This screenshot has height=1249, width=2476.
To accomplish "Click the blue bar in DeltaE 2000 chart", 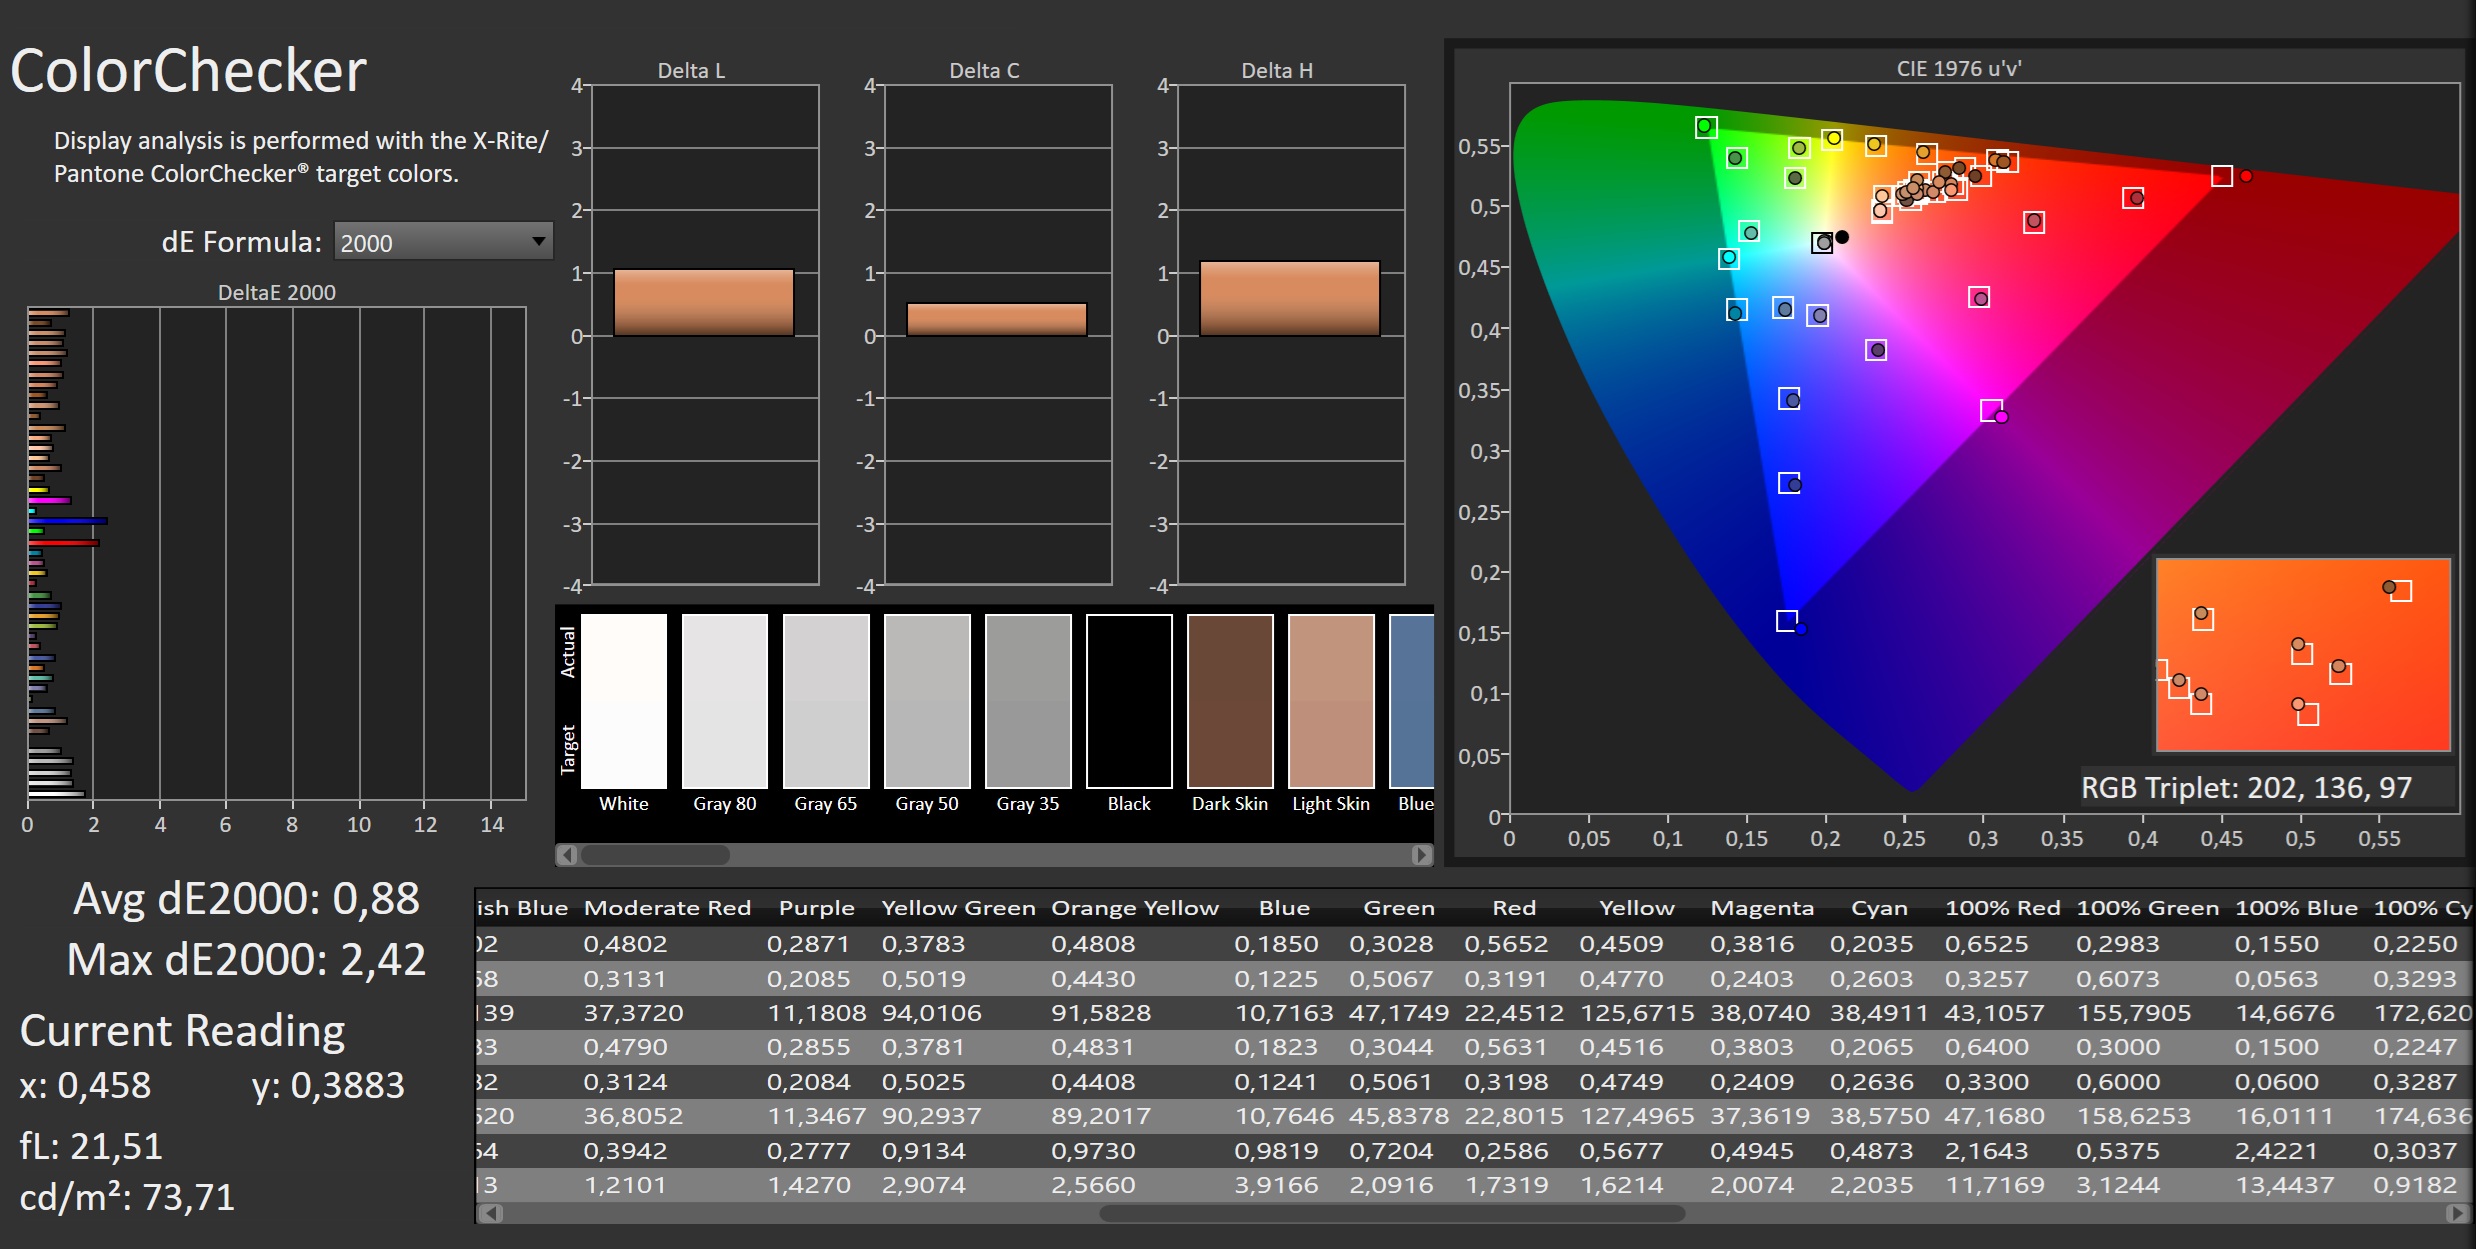I will pos(68,521).
